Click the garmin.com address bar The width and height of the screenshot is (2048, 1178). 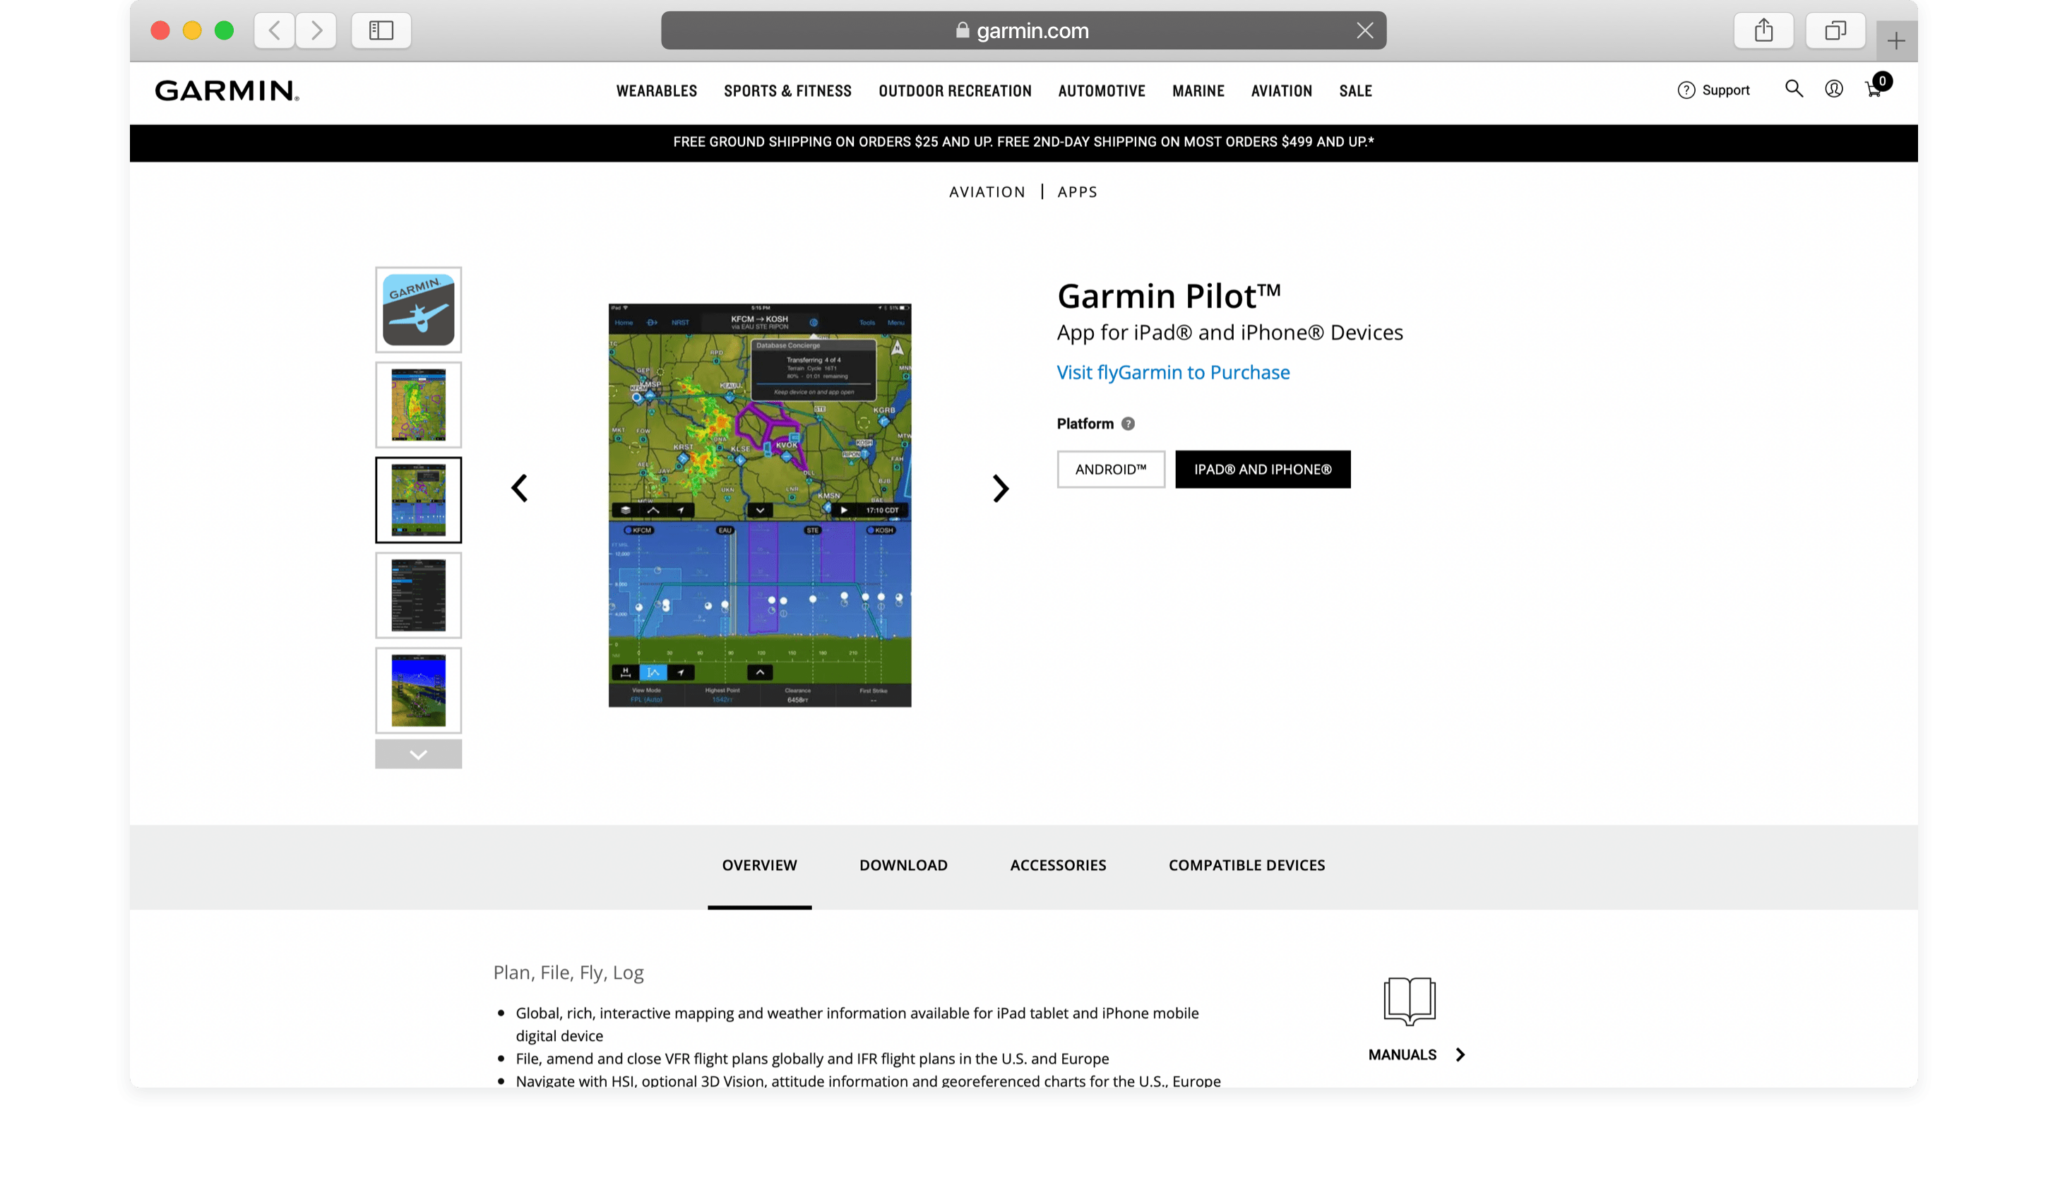click(1023, 30)
